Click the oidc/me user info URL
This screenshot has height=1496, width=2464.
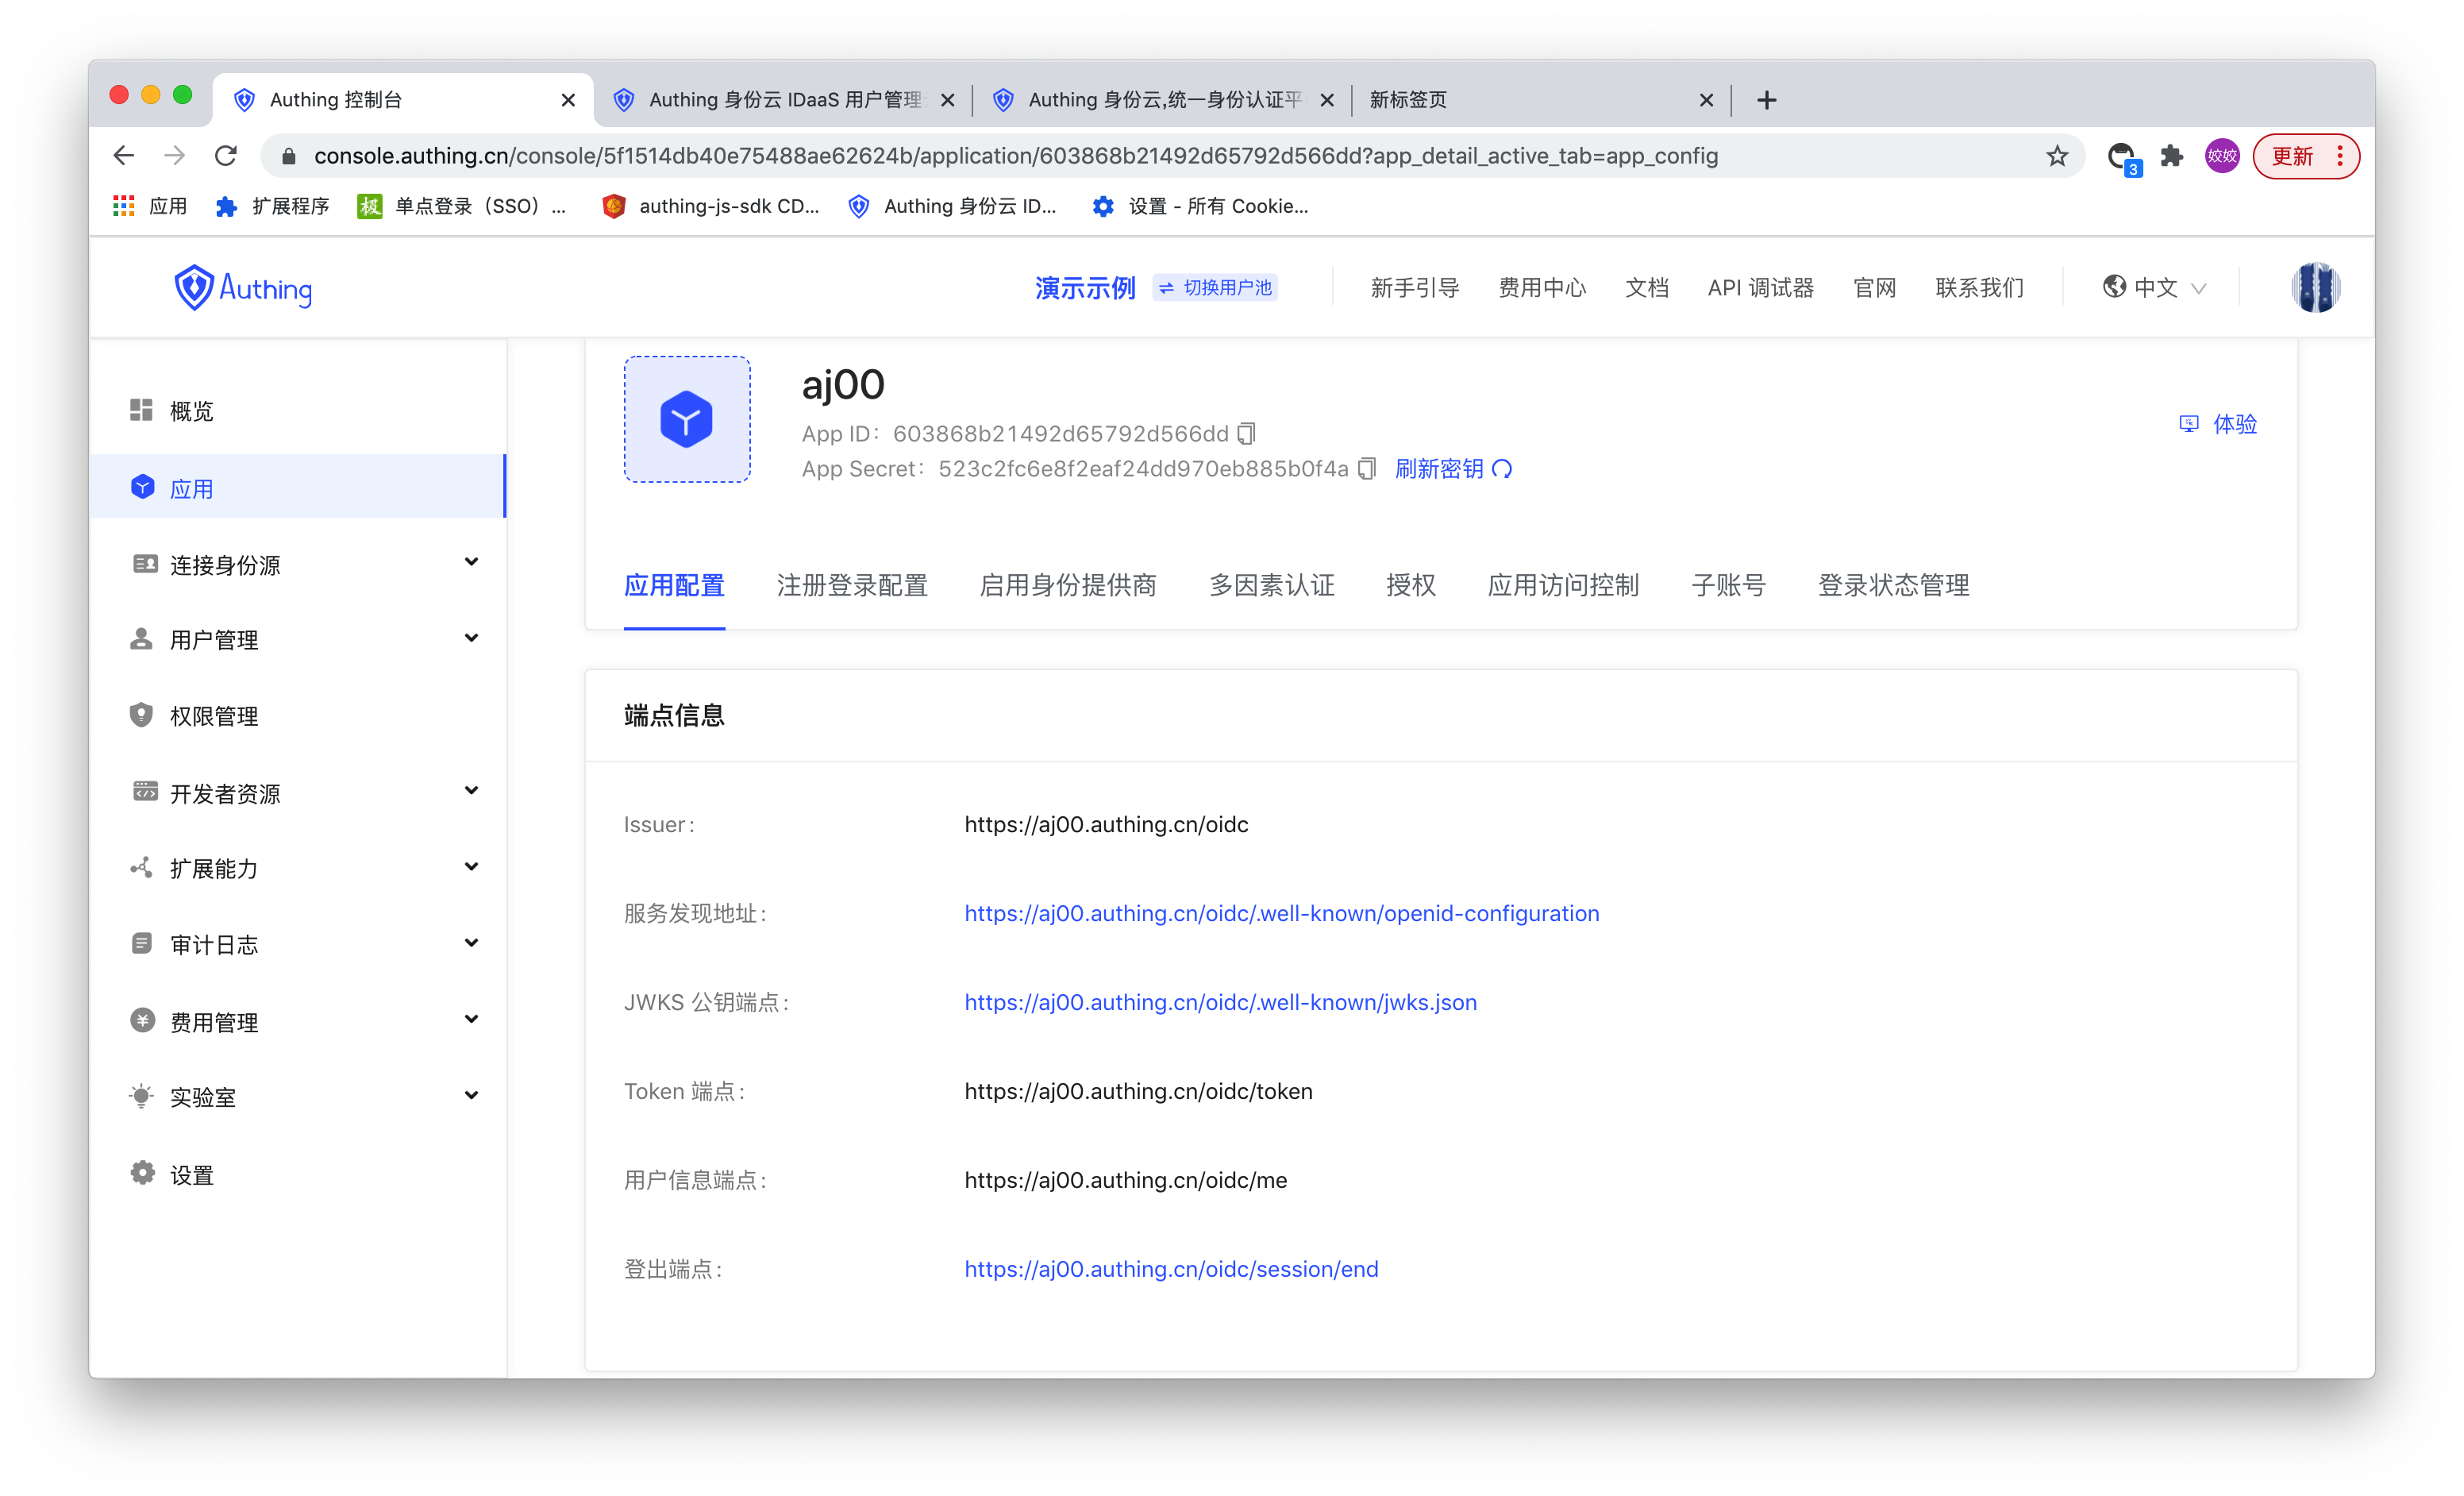point(1125,1180)
